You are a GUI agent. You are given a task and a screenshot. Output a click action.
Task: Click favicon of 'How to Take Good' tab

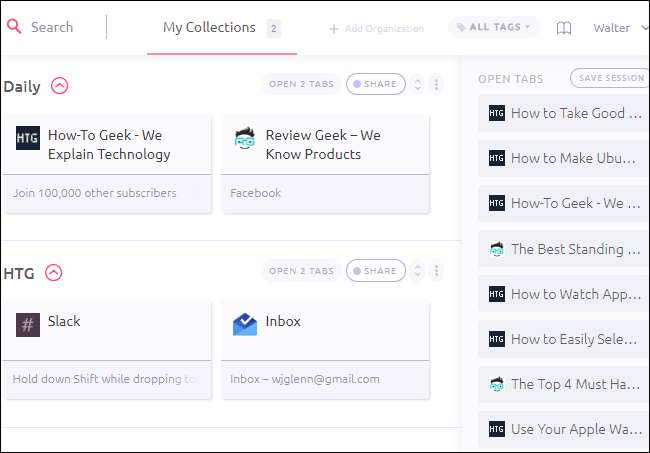[497, 113]
